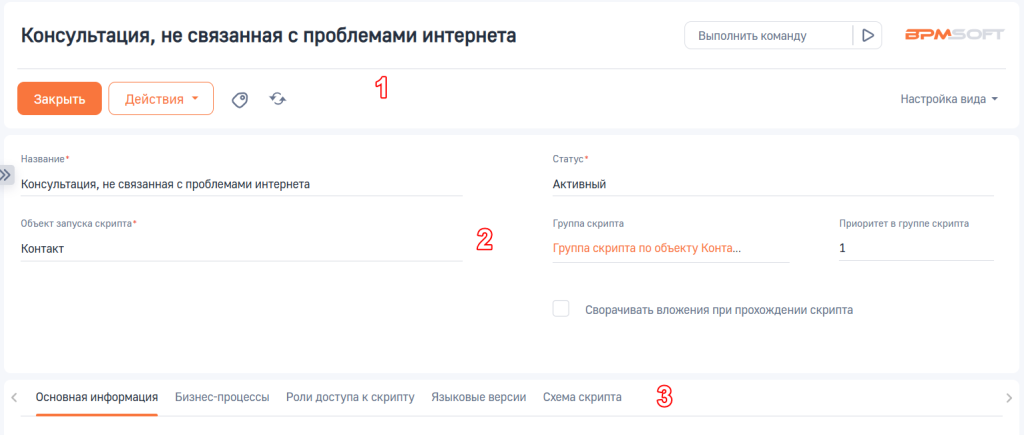
Task: Click into the Название text field
Action: [242, 184]
